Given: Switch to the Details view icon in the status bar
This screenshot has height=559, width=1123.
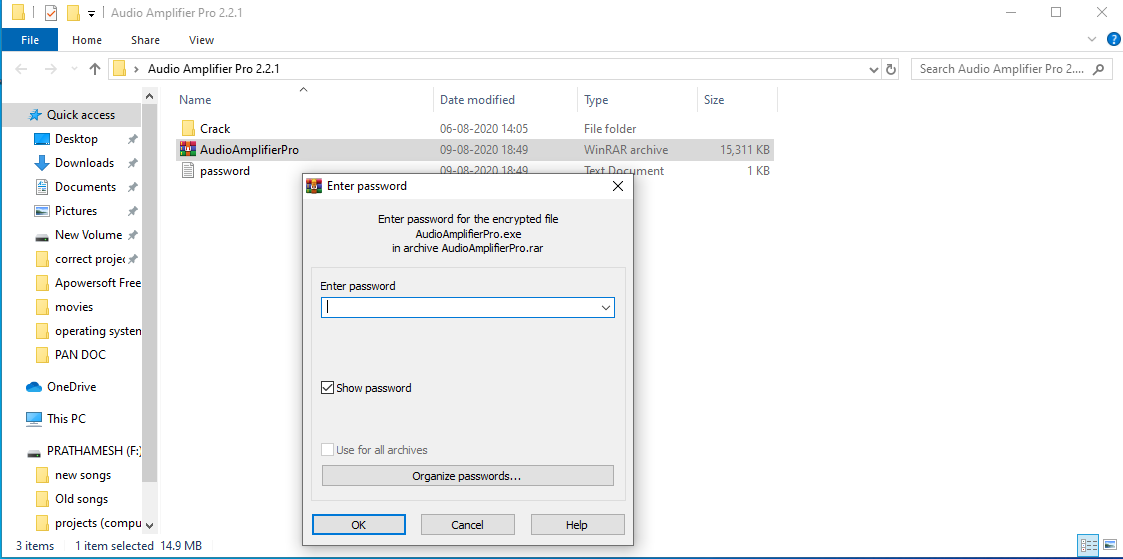Looking at the screenshot, I should tap(1088, 546).
